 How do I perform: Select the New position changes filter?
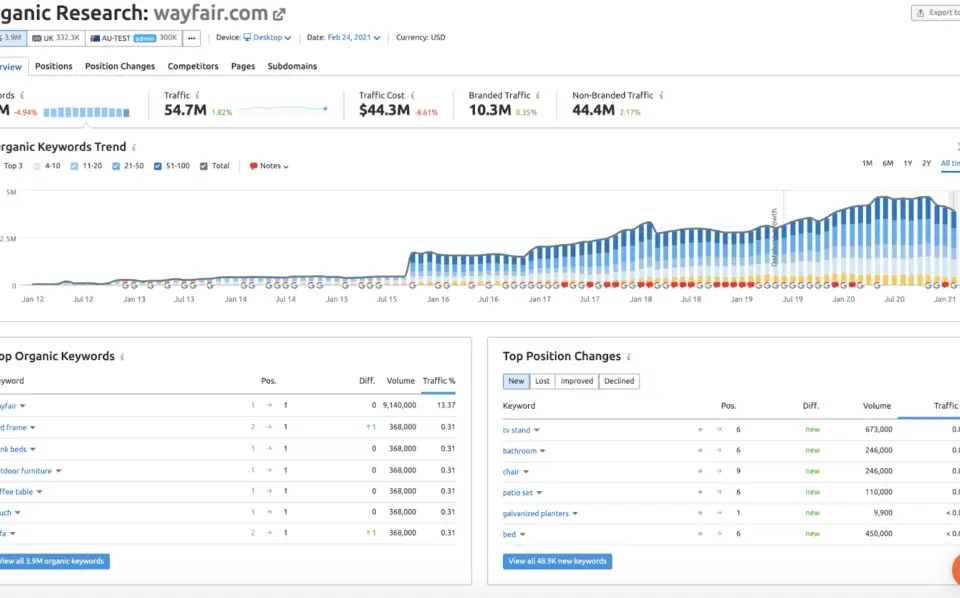(x=516, y=381)
